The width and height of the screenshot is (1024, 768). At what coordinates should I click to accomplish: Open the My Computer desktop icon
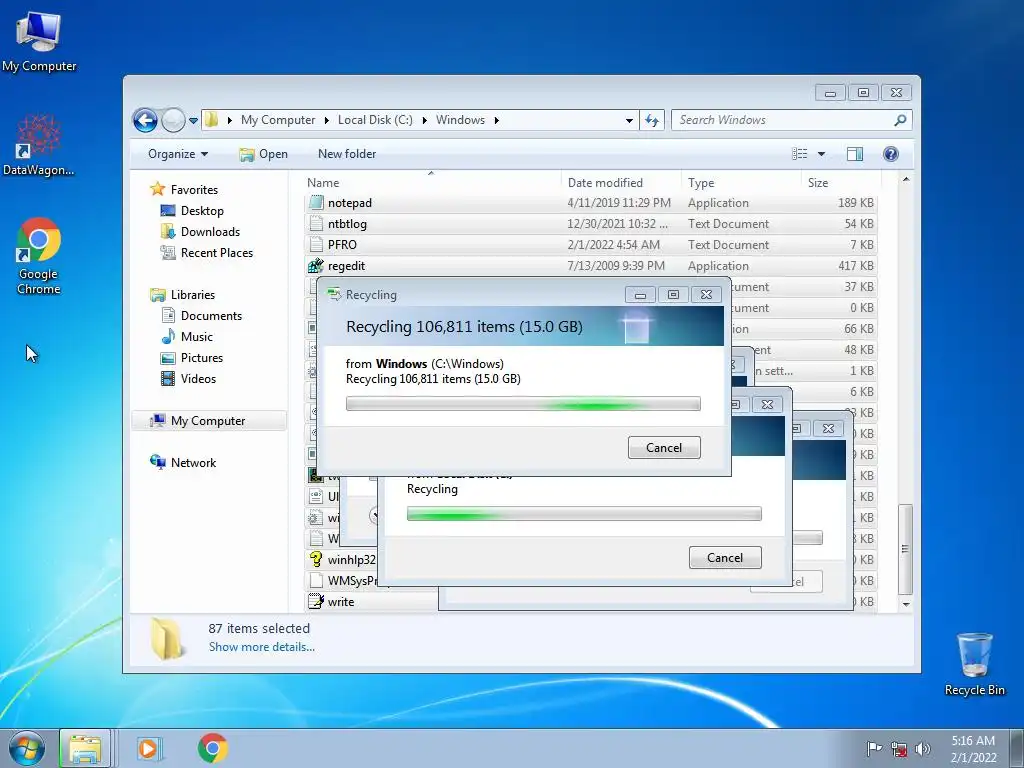pos(39,42)
